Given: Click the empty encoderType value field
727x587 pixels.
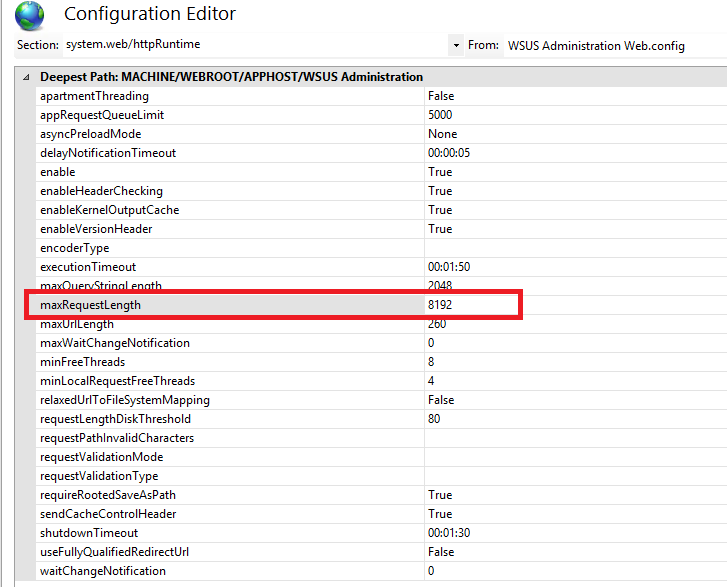Looking at the screenshot, I should (x=575, y=248).
